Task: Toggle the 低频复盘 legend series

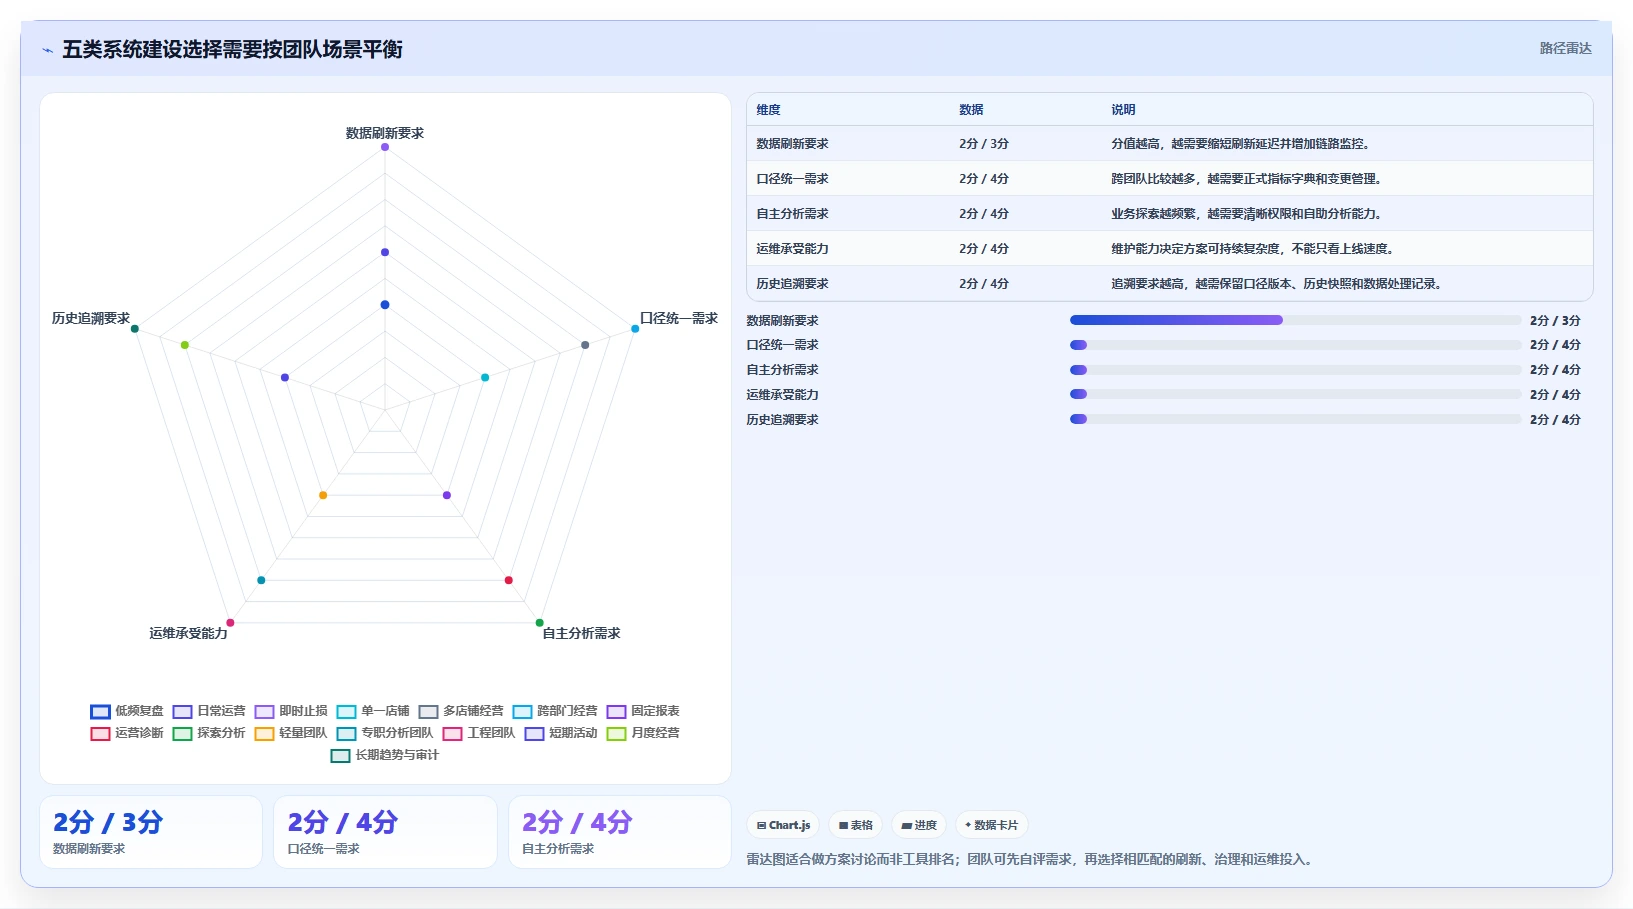Action: click(127, 711)
